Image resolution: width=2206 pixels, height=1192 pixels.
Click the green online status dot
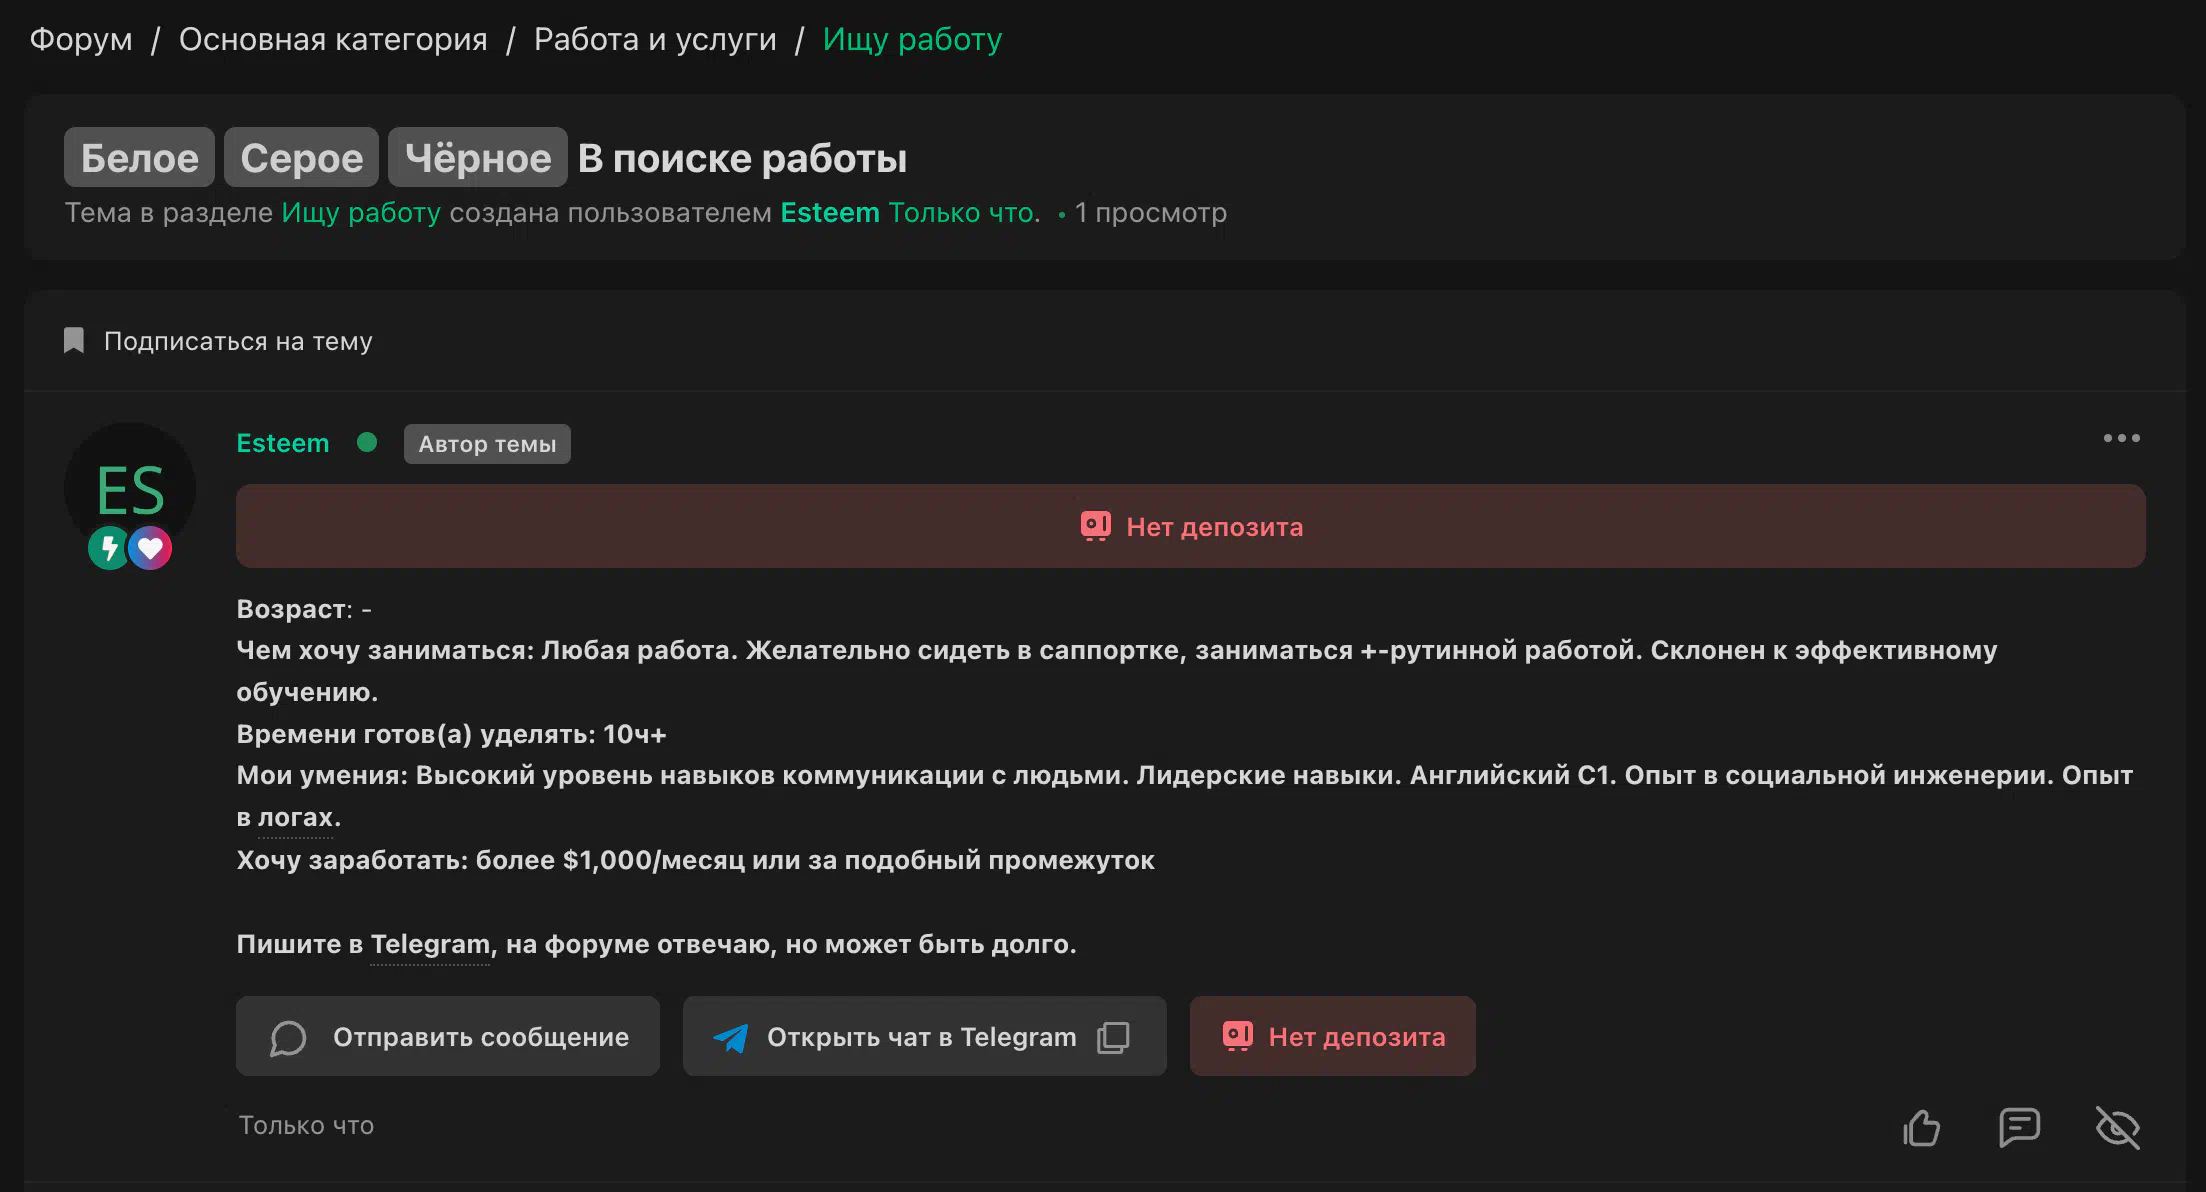click(x=367, y=442)
